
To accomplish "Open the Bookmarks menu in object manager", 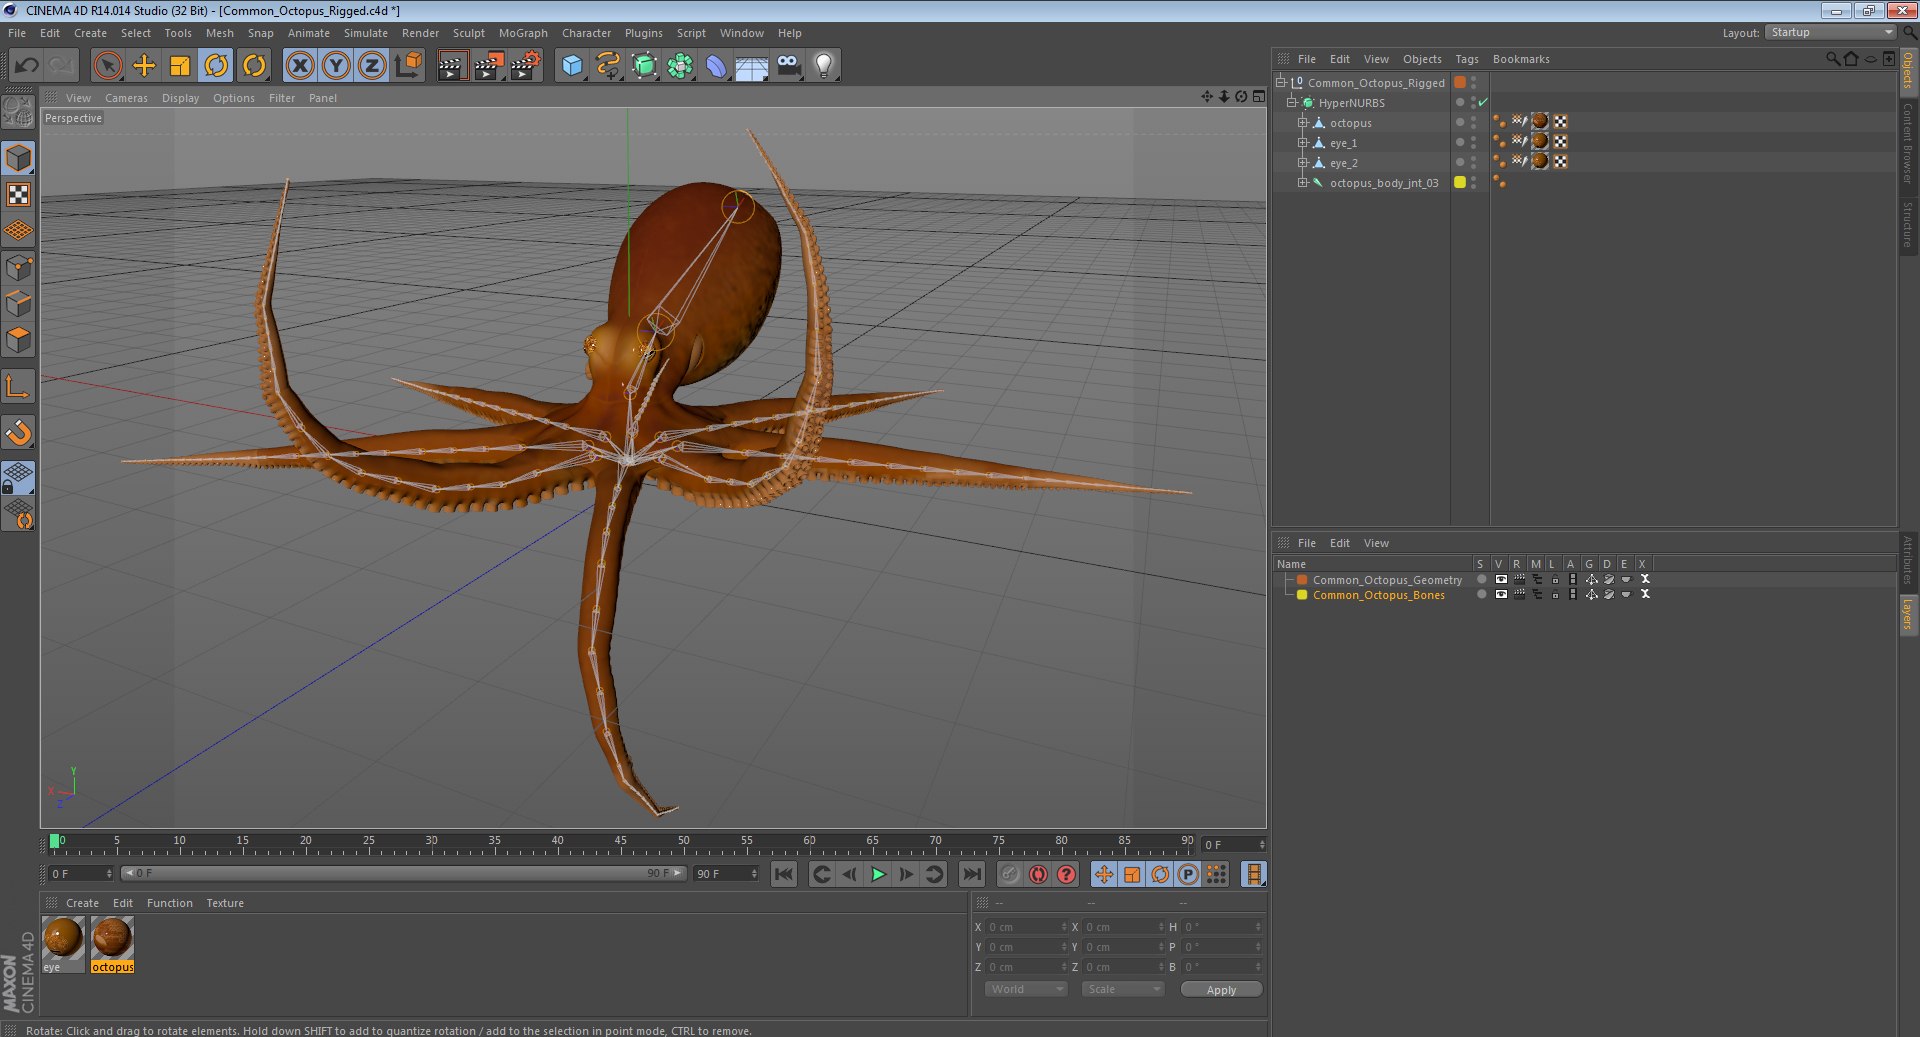I will click(1521, 59).
